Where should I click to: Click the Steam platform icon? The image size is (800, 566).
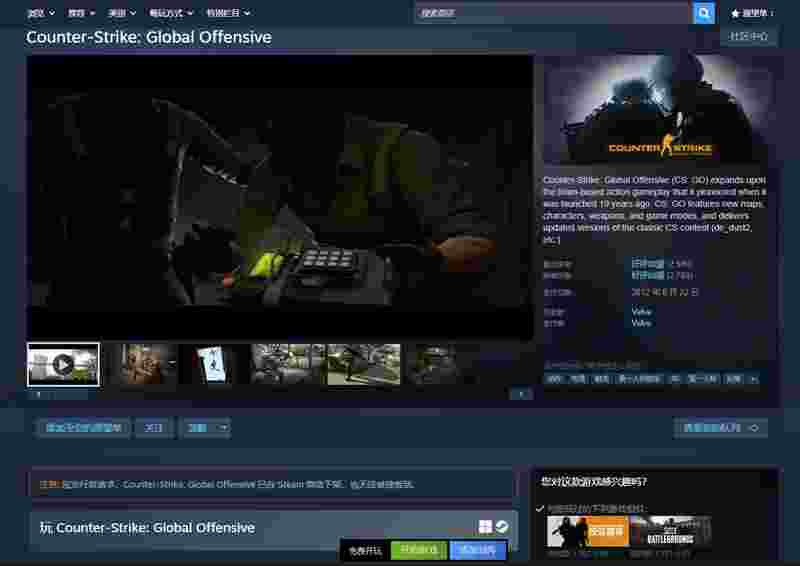502,527
